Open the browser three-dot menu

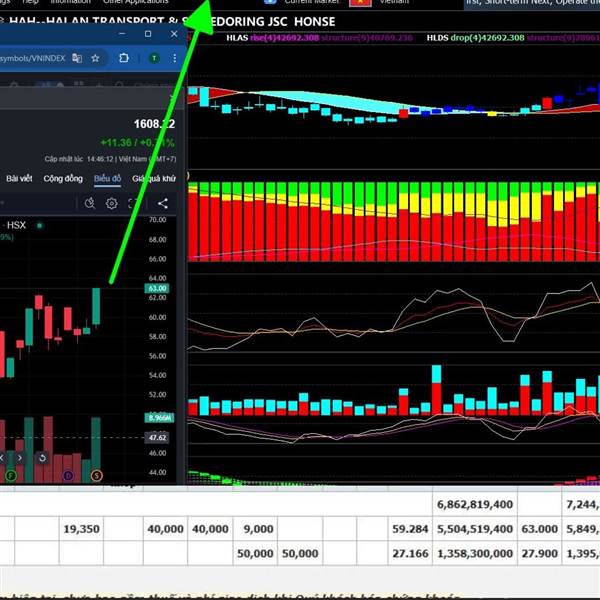(x=174, y=58)
